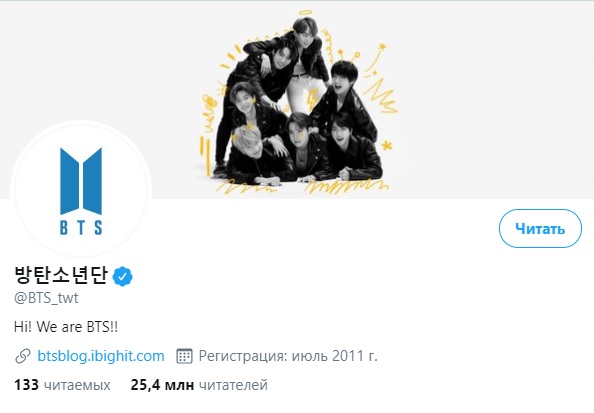Click the yellow star doodle in banner
Image resolution: width=594 pixels, height=413 pixels.
[386, 145]
